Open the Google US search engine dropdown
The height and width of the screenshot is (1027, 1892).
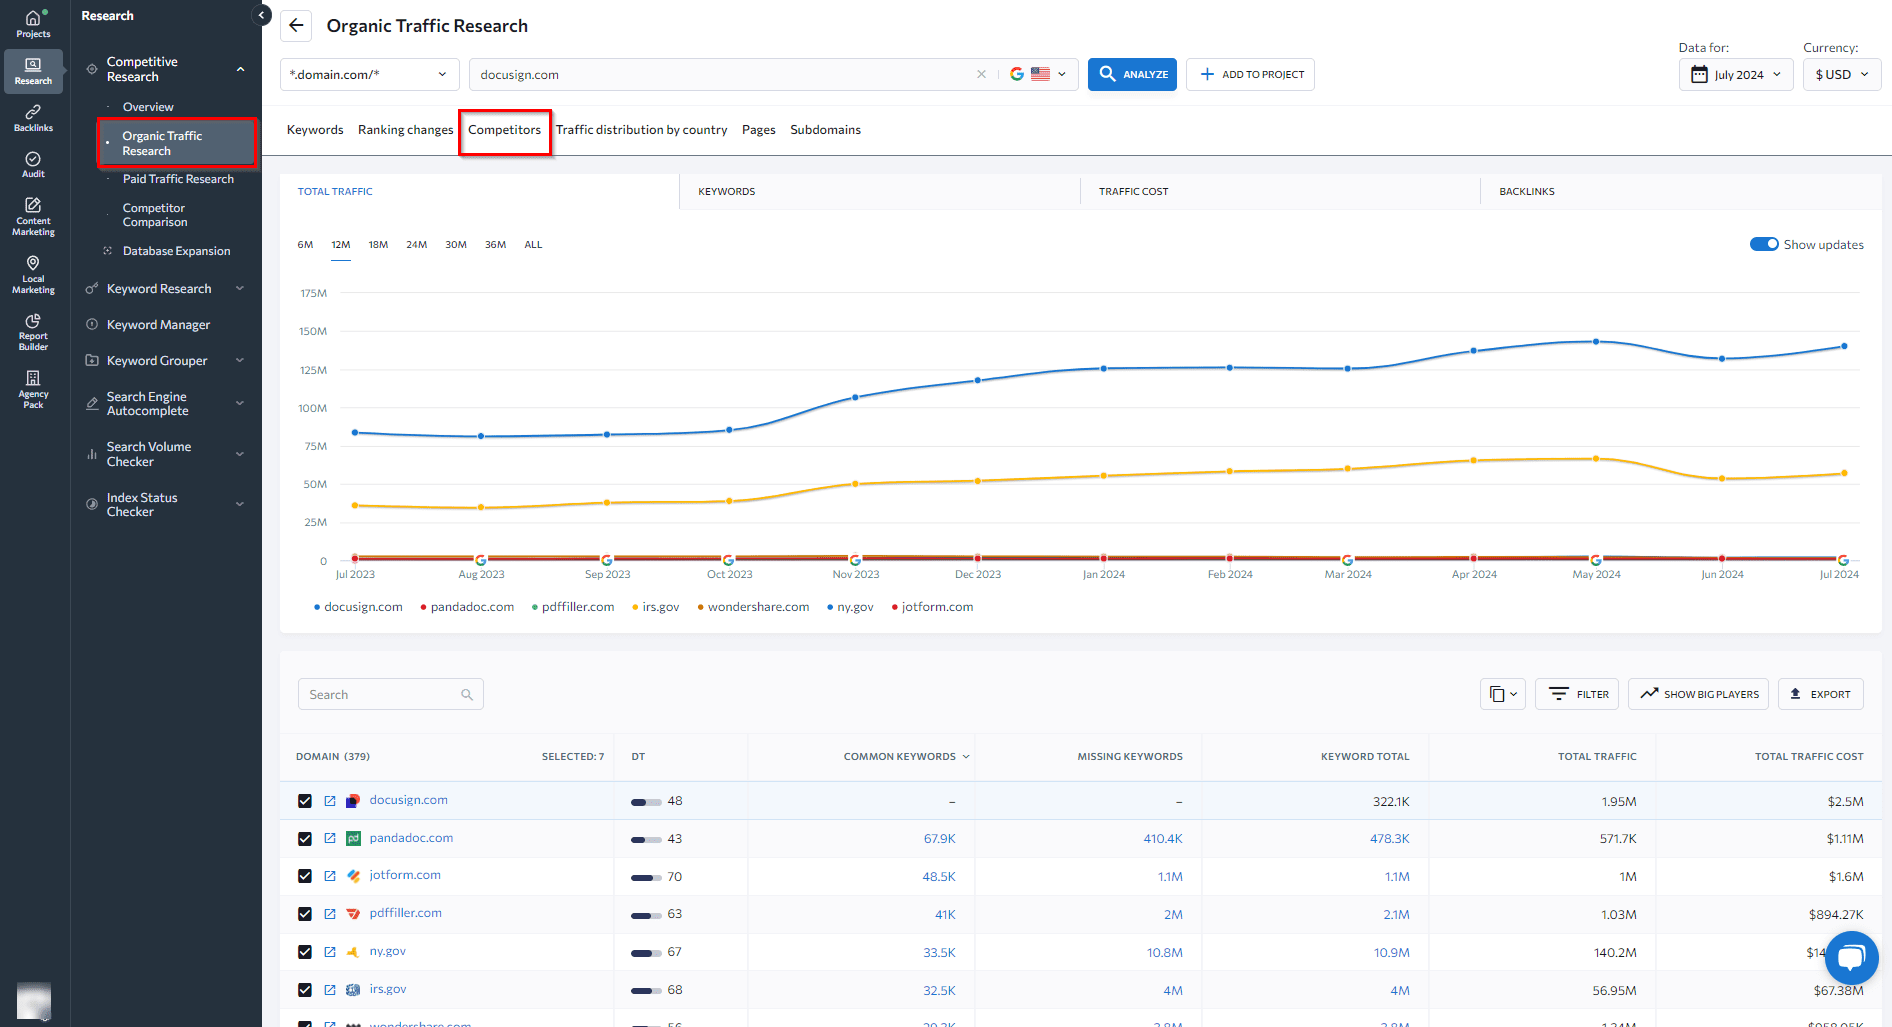(1038, 74)
